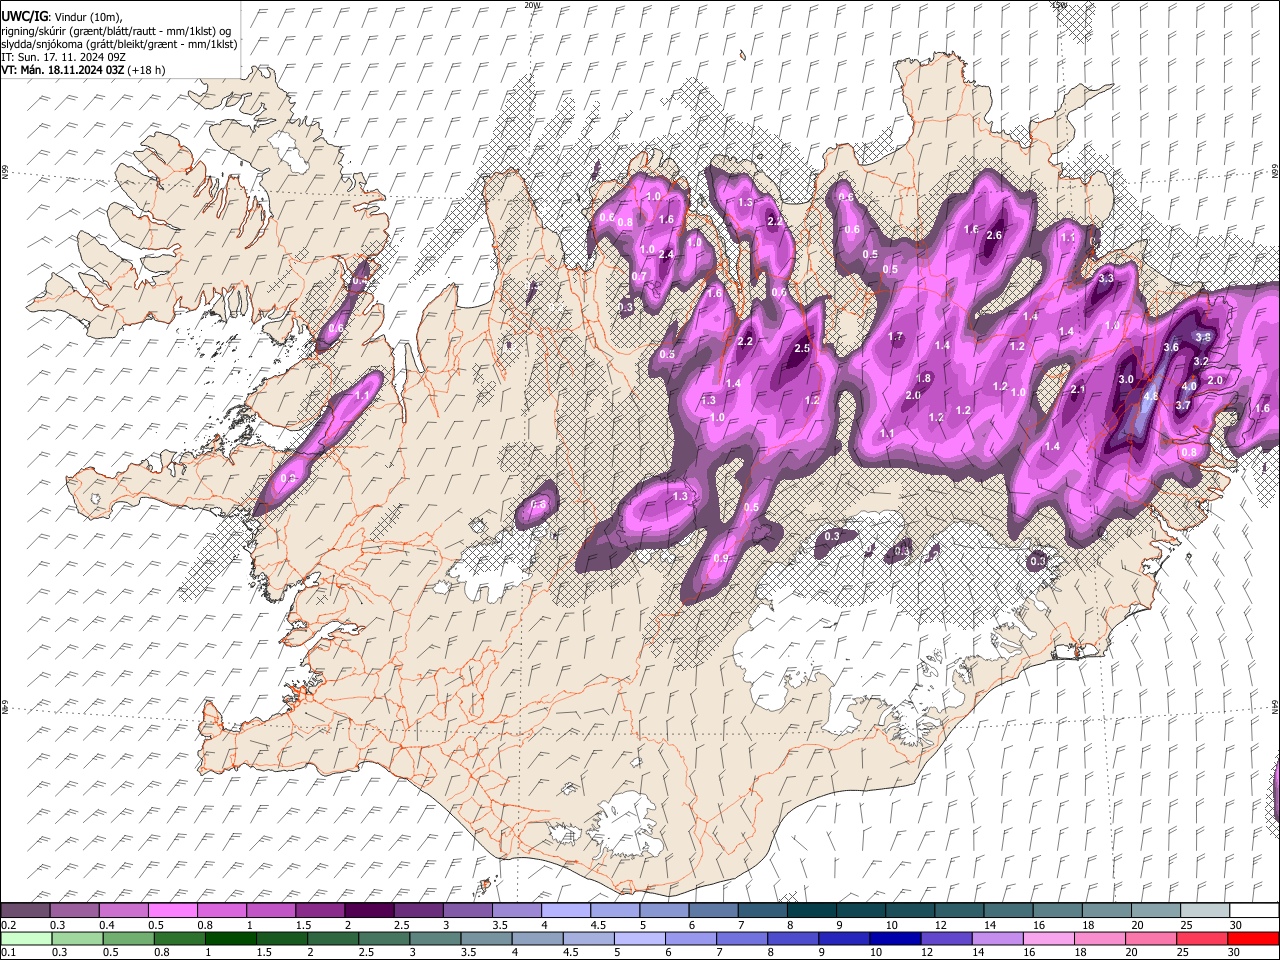The height and width of the screenshot is (960, 1280).
Task: Choose the crimson swatch labeled 25 in rain scale
Action: (x=1203, y=938)
